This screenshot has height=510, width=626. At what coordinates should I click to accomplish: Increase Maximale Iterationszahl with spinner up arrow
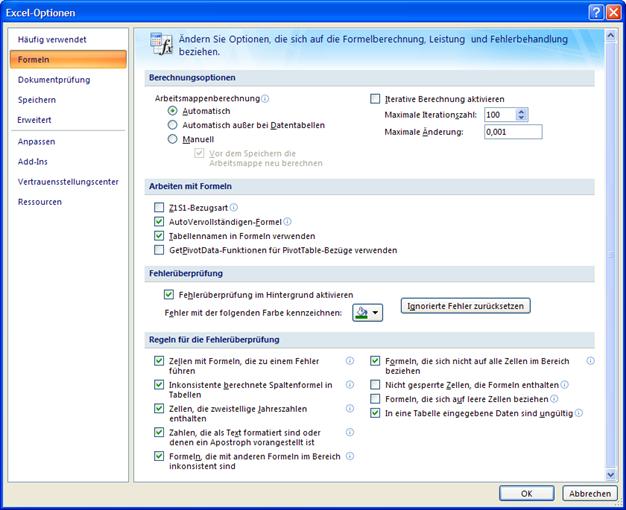[521, 111]
